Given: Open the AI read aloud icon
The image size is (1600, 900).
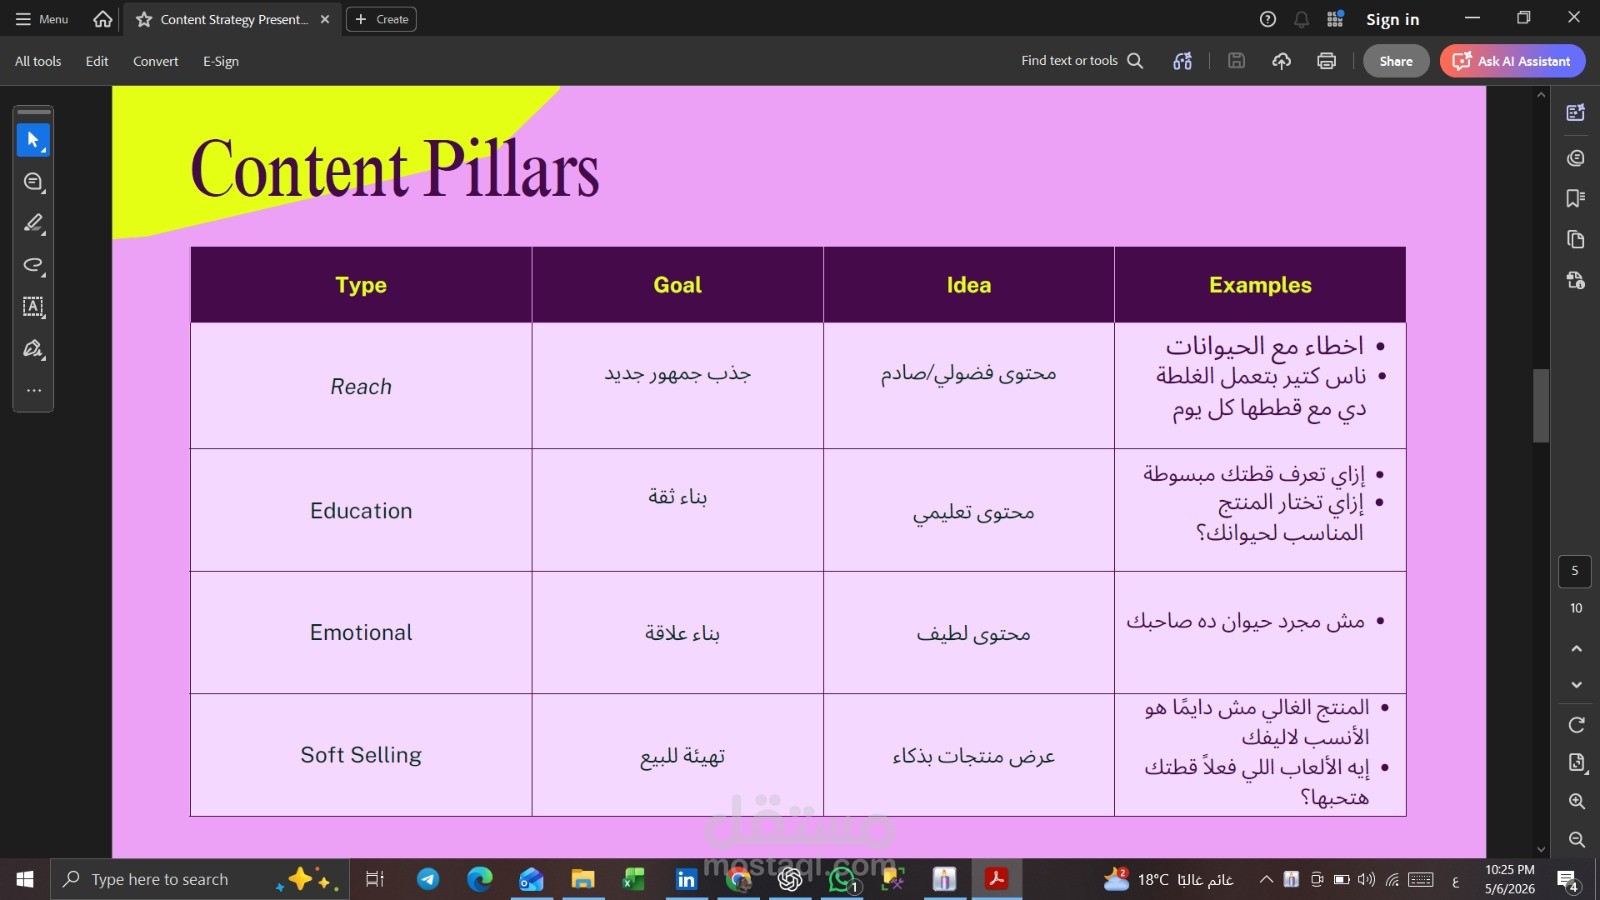Looking at the screenshot, I should tap(1182, 61).
